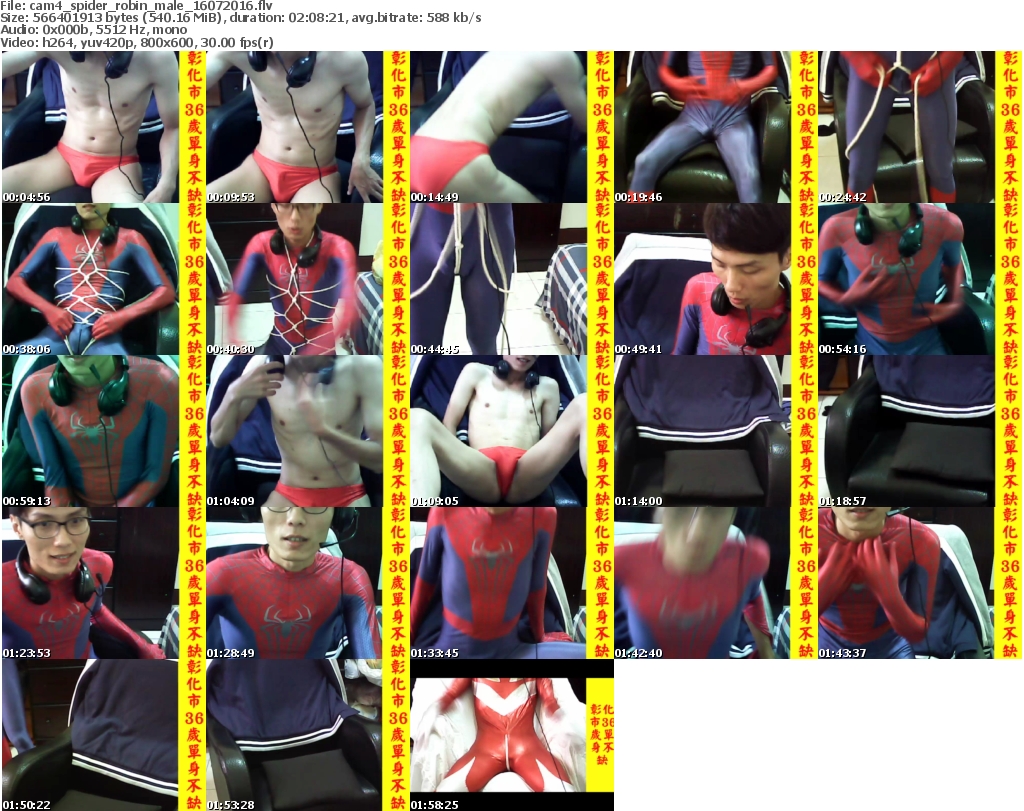This screenshot has height=811, width=1024.
Task: Click the frame at 00:38:06
Action: point(104,279)
